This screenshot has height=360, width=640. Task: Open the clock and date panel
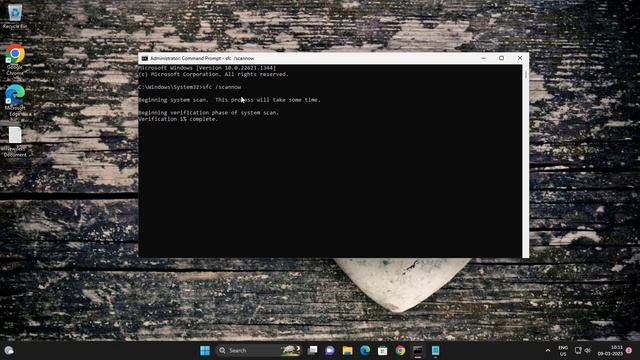pyautogui.click(x=610, y=350)
